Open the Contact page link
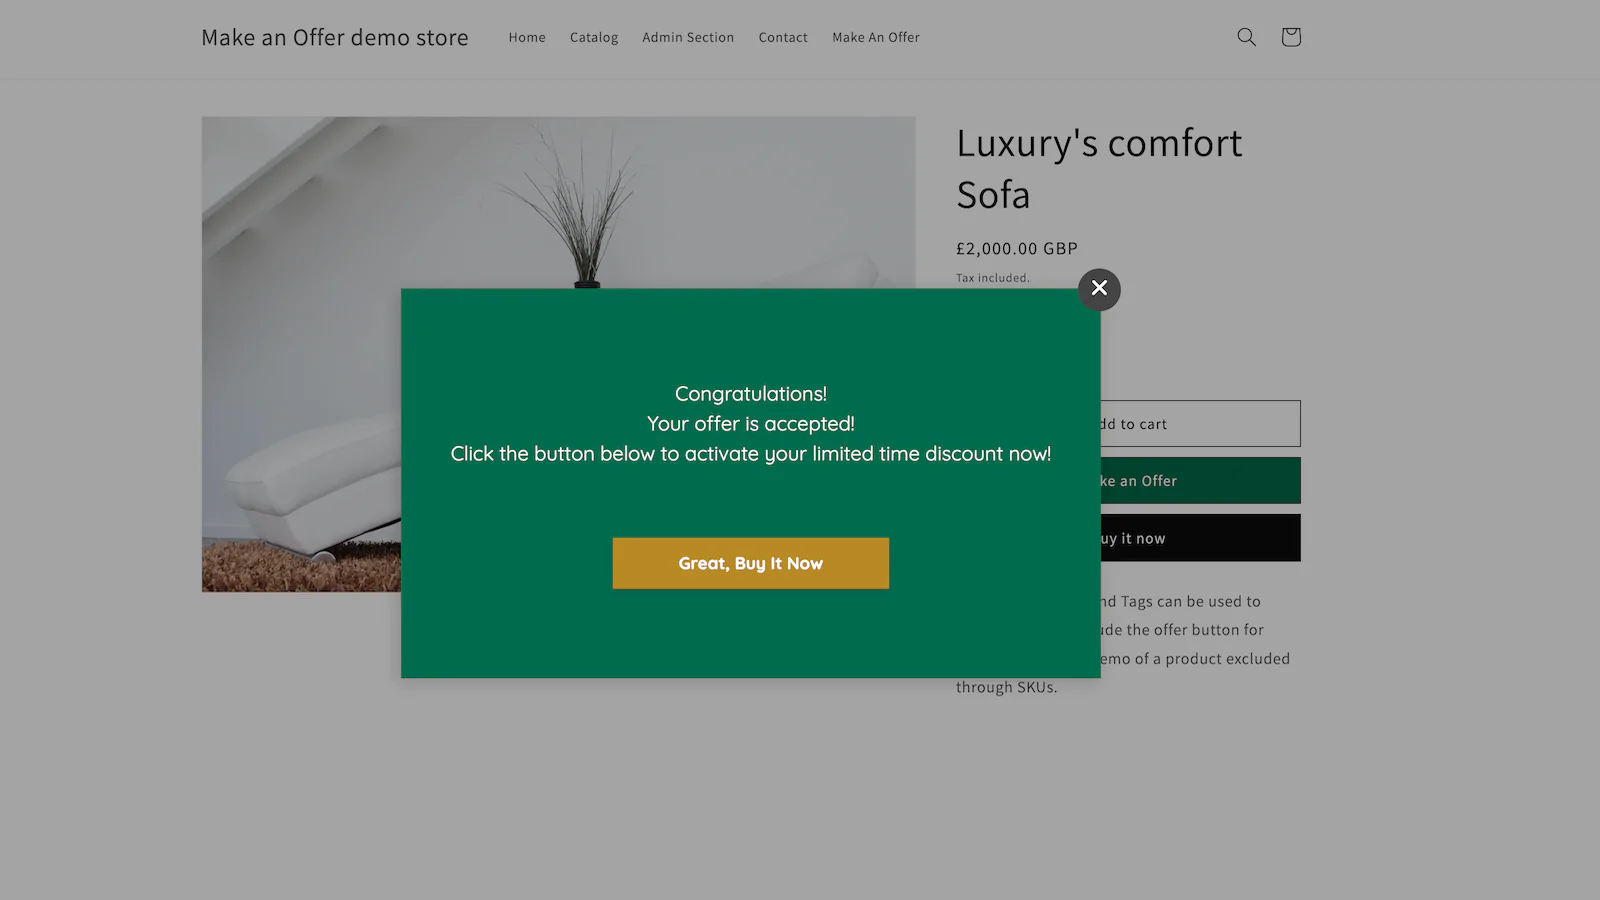 (x=783, y=37)
